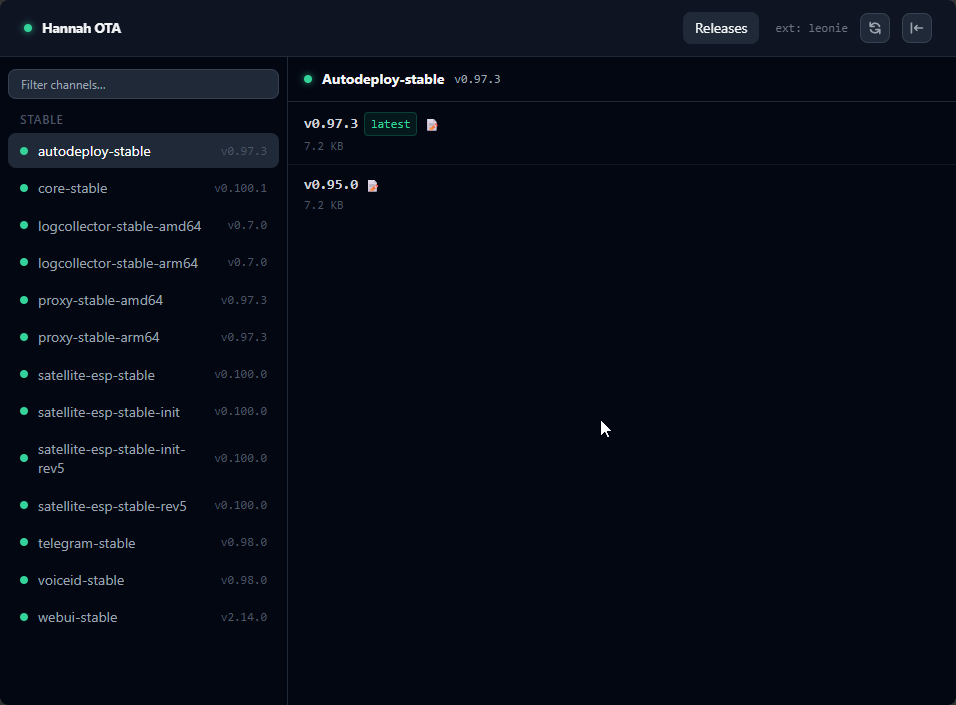956x705 pixels.
Task: Click the STABLE section heading in the sidebar
Action: 41,120
